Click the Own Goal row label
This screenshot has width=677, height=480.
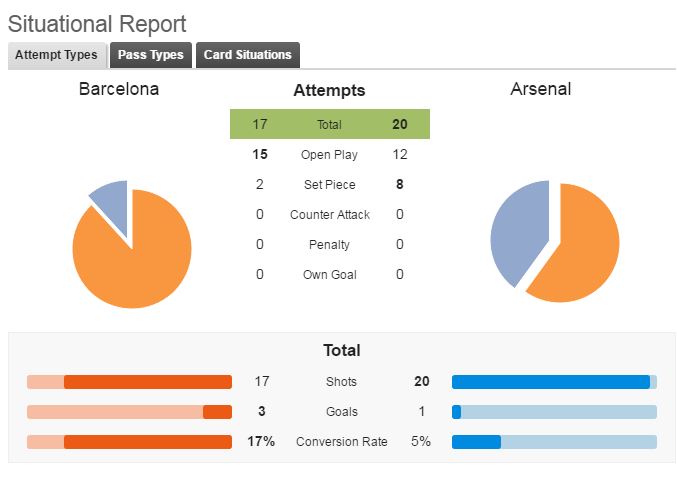coord(329,275)
